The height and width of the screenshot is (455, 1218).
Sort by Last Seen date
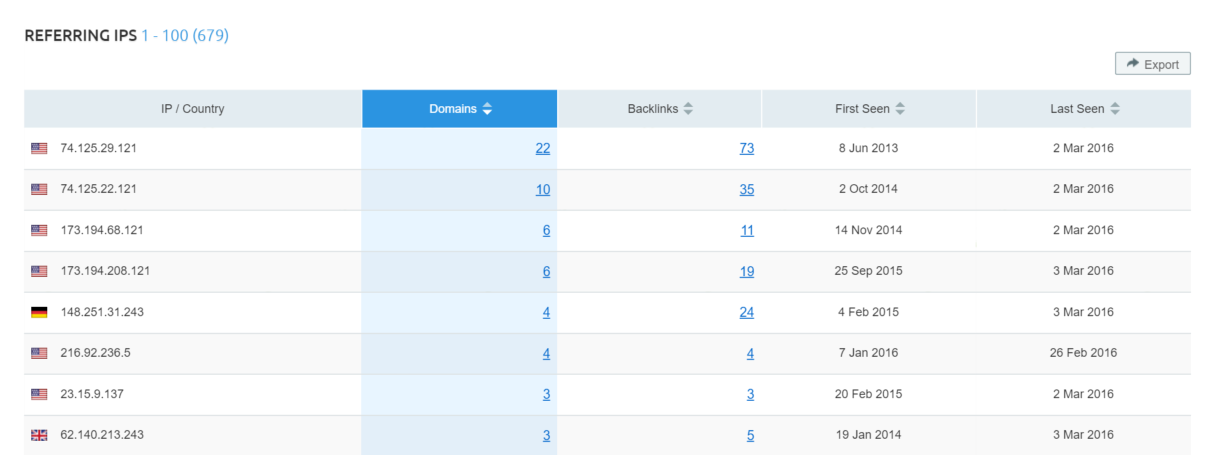click(x=1084, y=109)
